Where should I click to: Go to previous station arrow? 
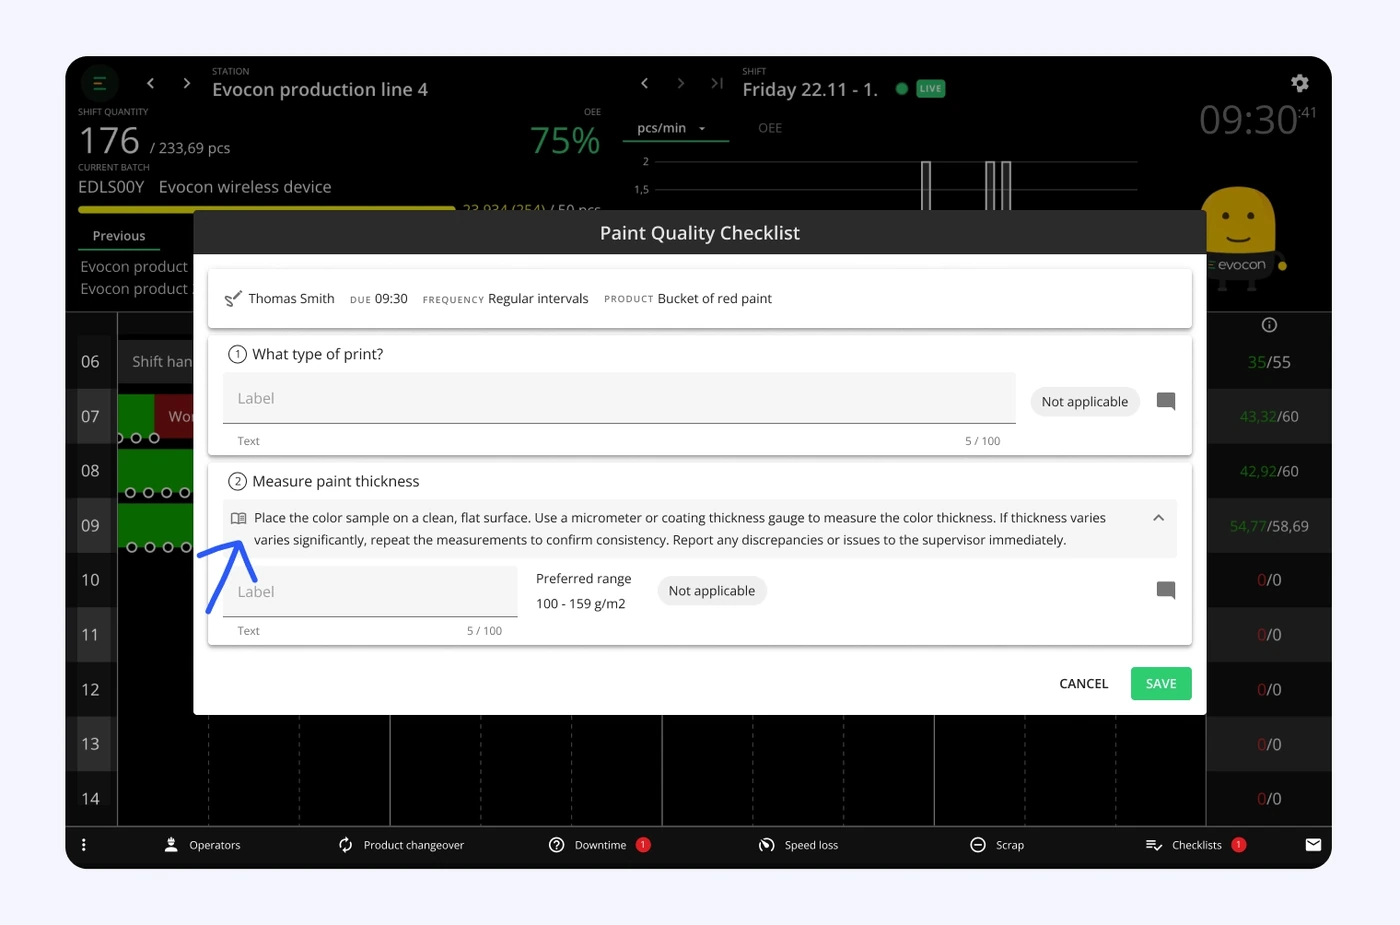(x=150, y=83)
